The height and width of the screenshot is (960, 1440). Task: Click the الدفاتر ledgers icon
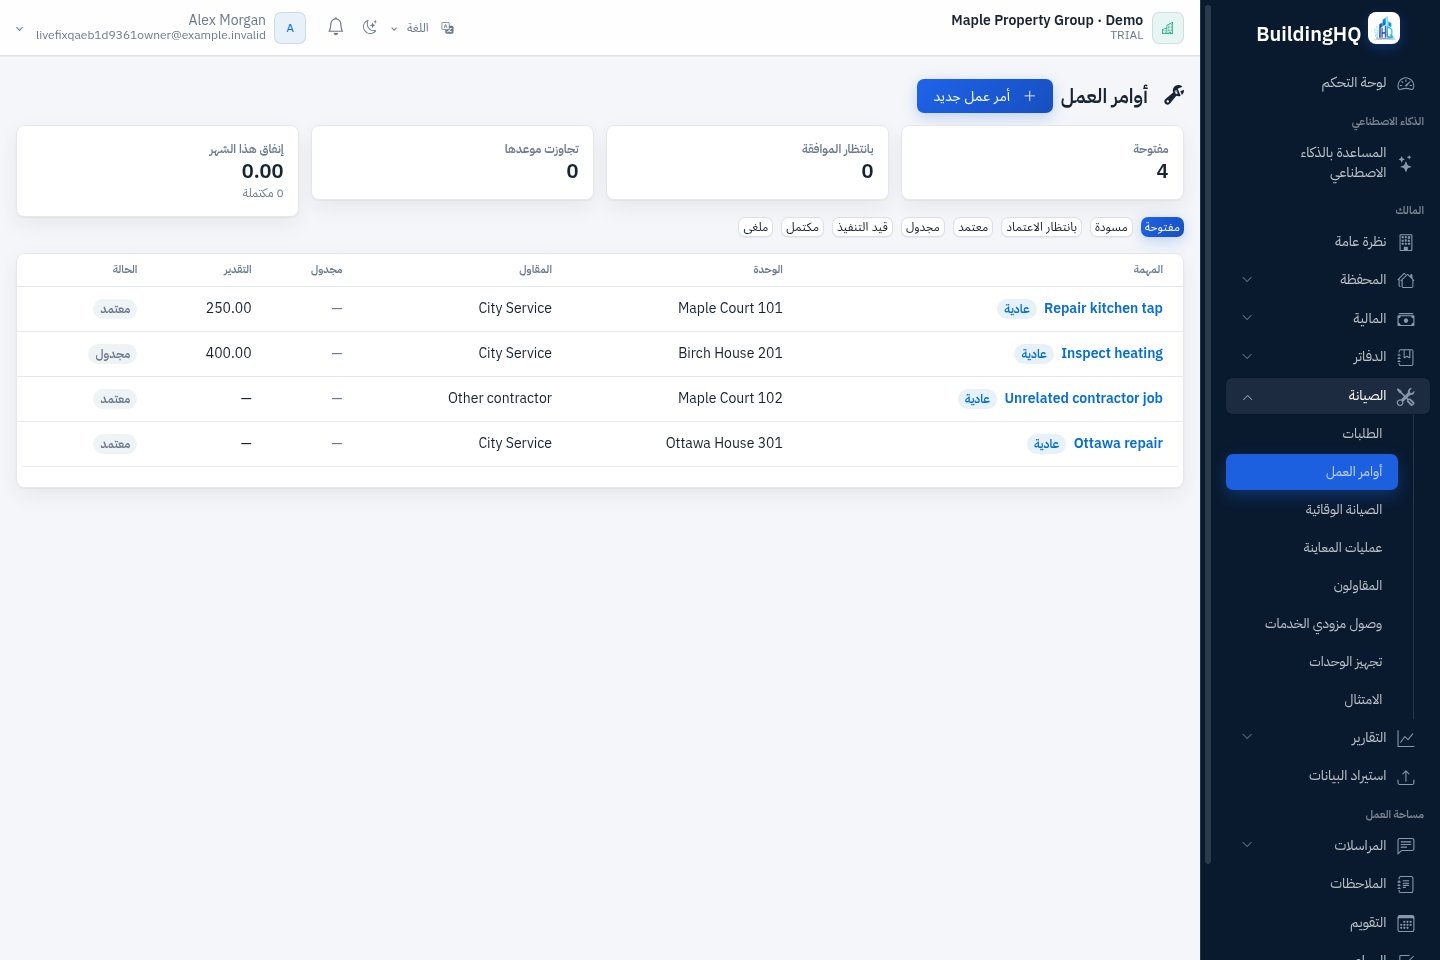pyautogui.click(x=1406, y=357)
